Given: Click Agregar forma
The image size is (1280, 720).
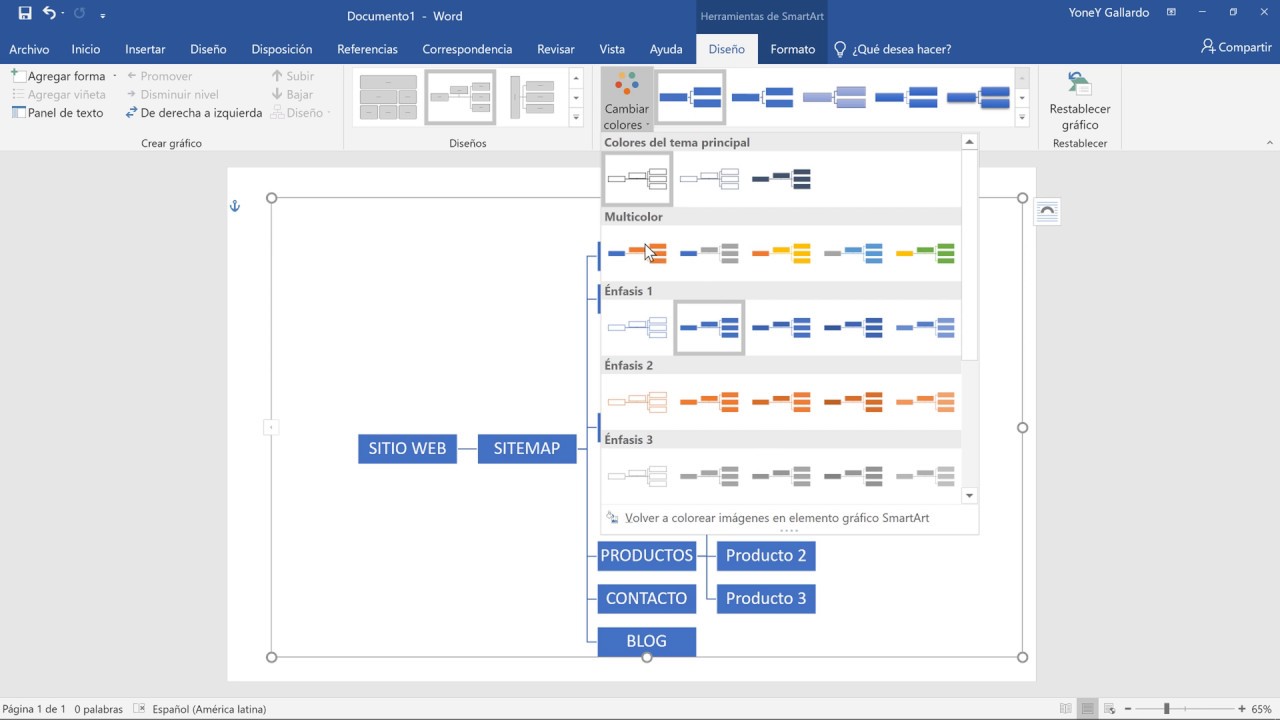Looking at the screenshot, I should pos(58,76).
